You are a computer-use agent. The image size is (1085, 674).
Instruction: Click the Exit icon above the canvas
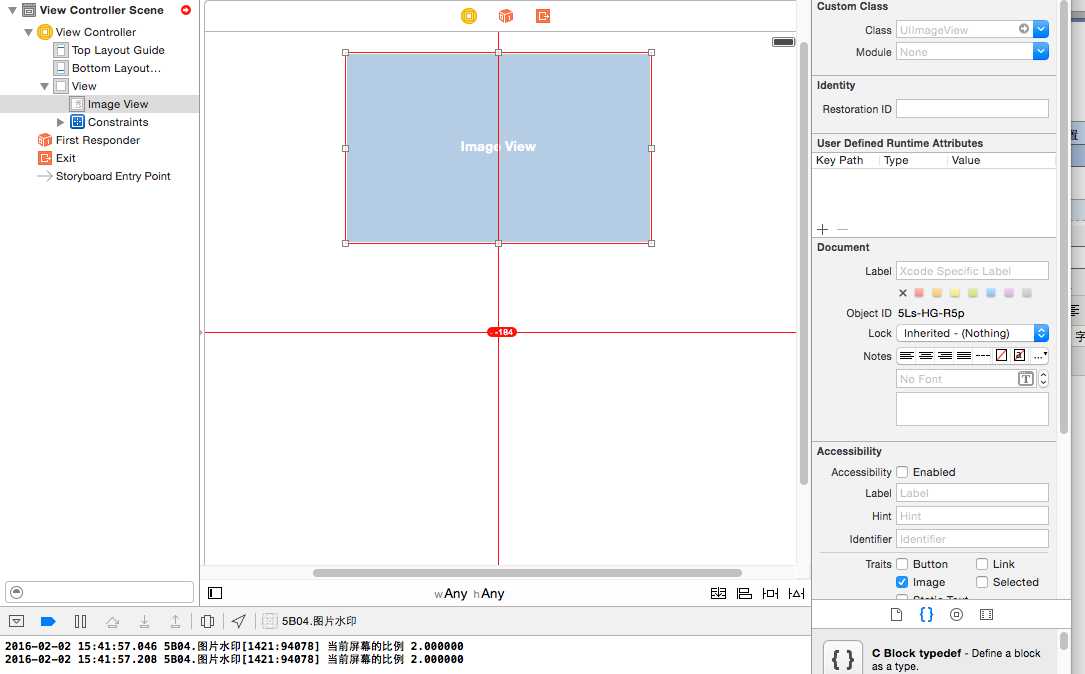click(543, 16)
